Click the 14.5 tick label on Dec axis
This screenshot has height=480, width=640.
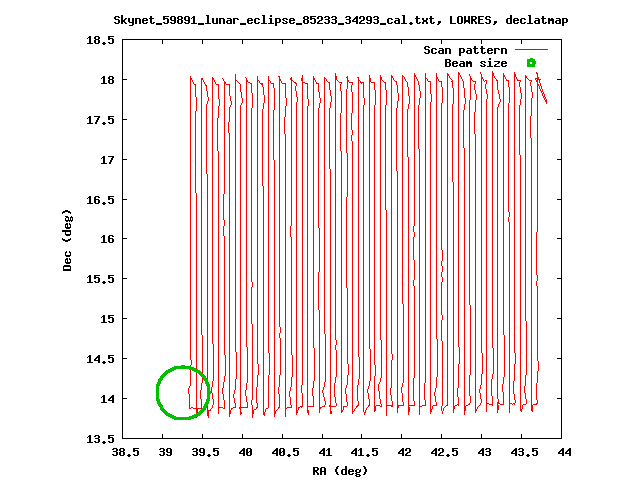[100, 359]
